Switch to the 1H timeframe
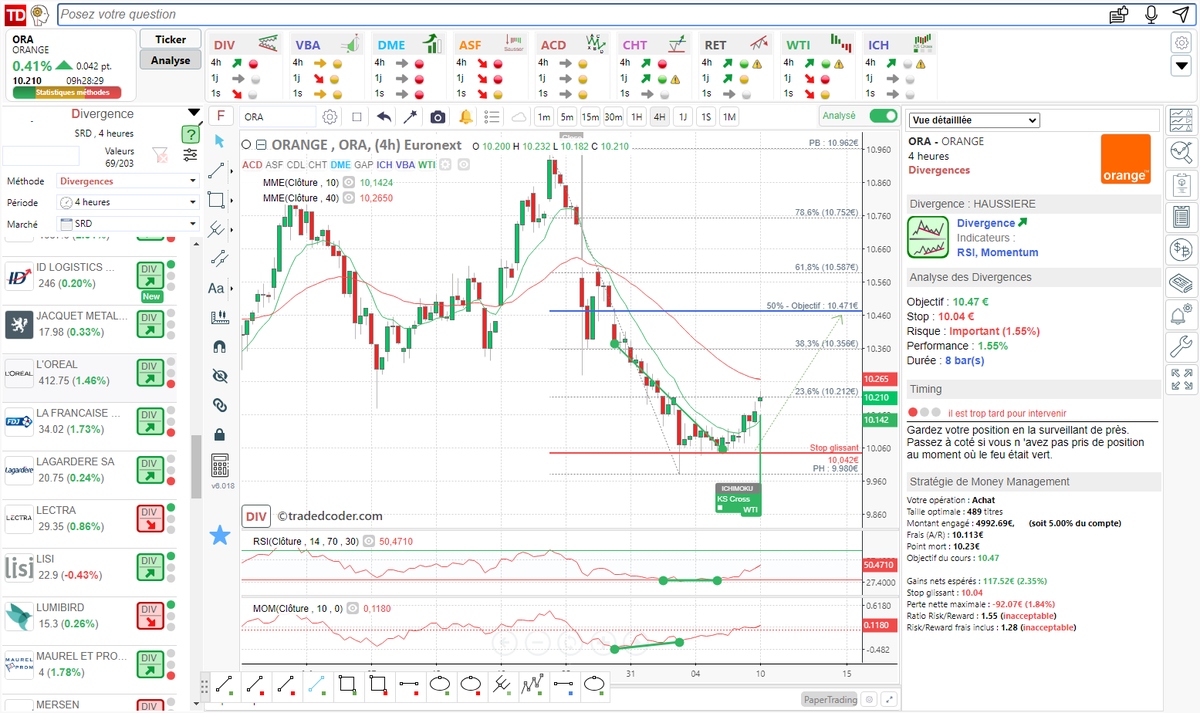Viewport: 1200px width, 713px height. [636, 116]
